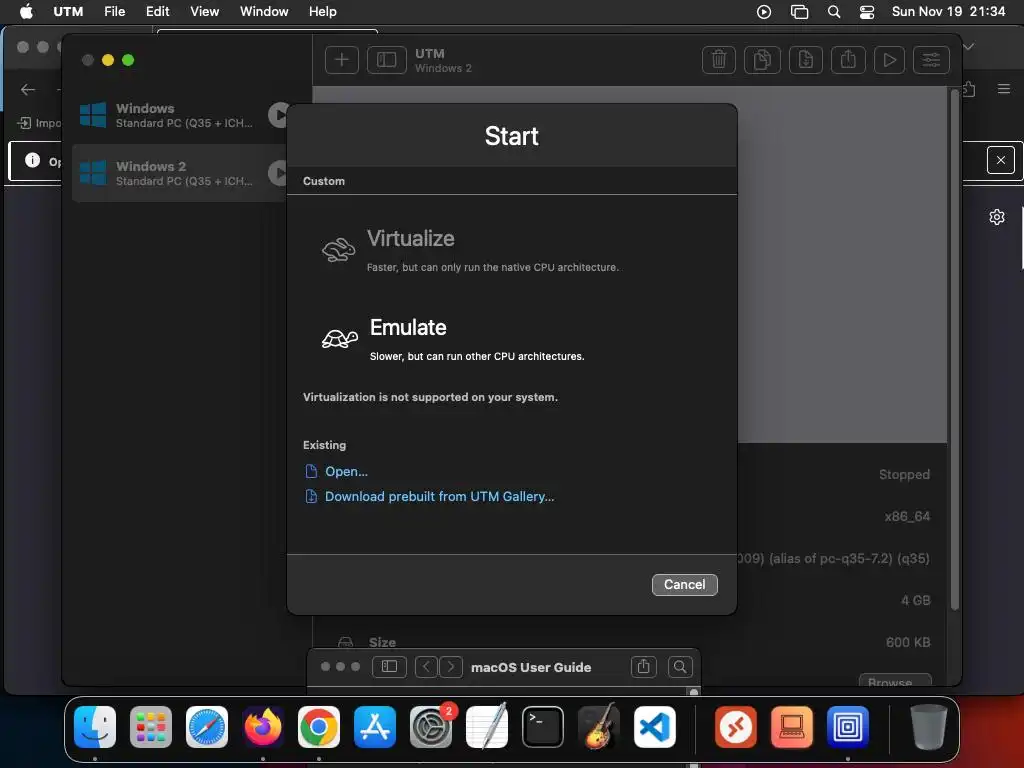Image resolution: width=1024 pixels, height=768 pixels.
Task: Open TextEdit from the Dock
Action: [487, 727]
